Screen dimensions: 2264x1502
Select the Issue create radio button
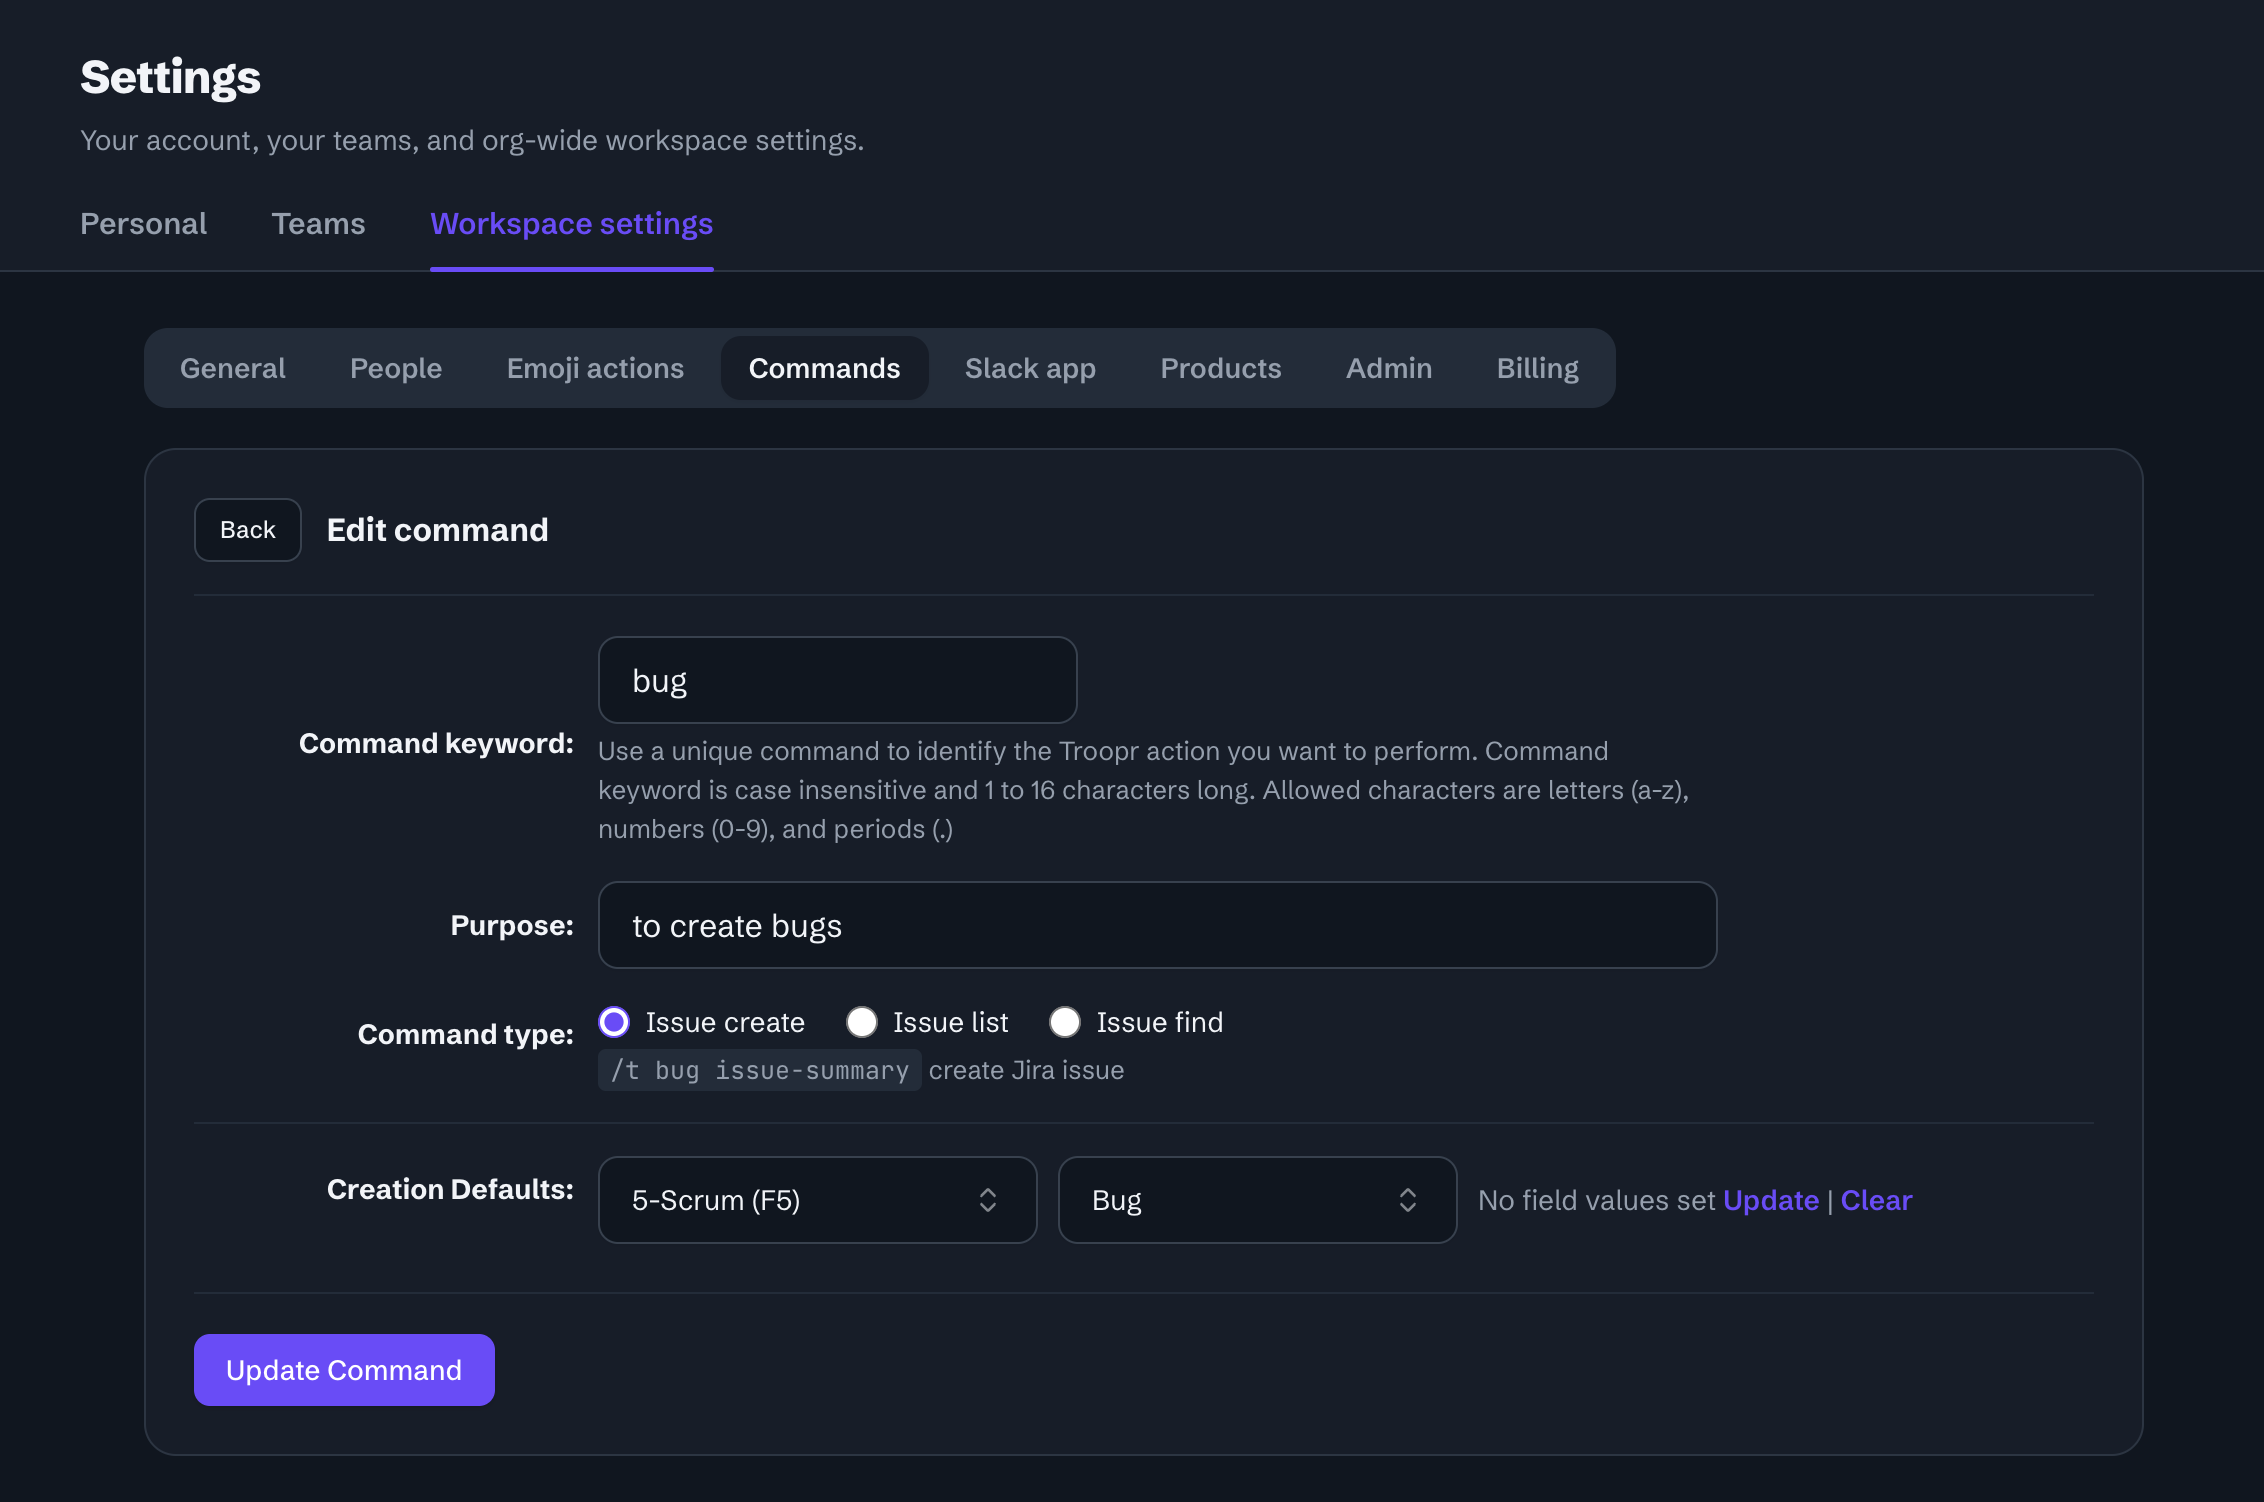point(614,1022)
